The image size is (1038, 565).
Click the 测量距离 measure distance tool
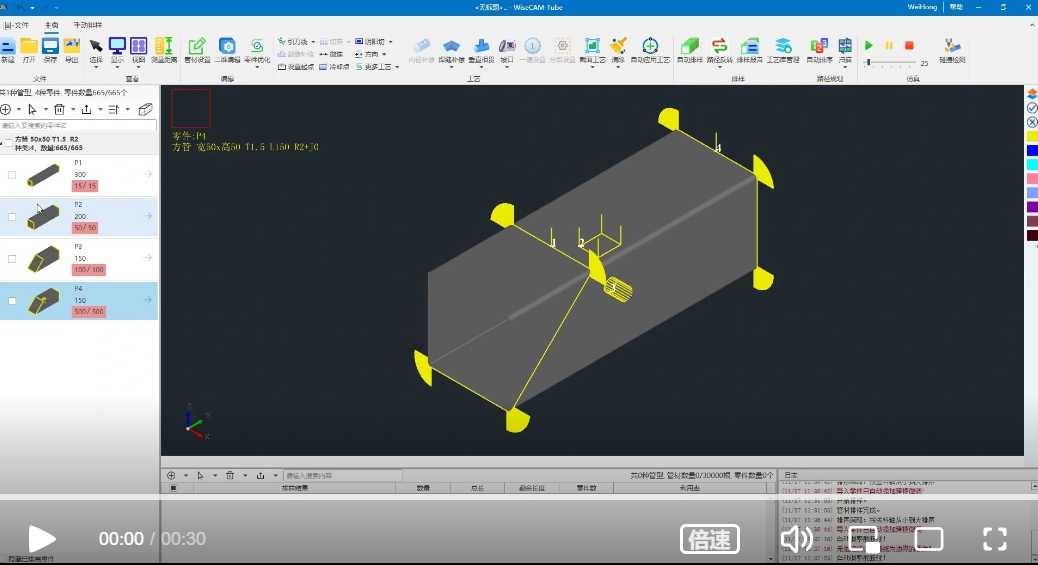click(x=164, y=50)
